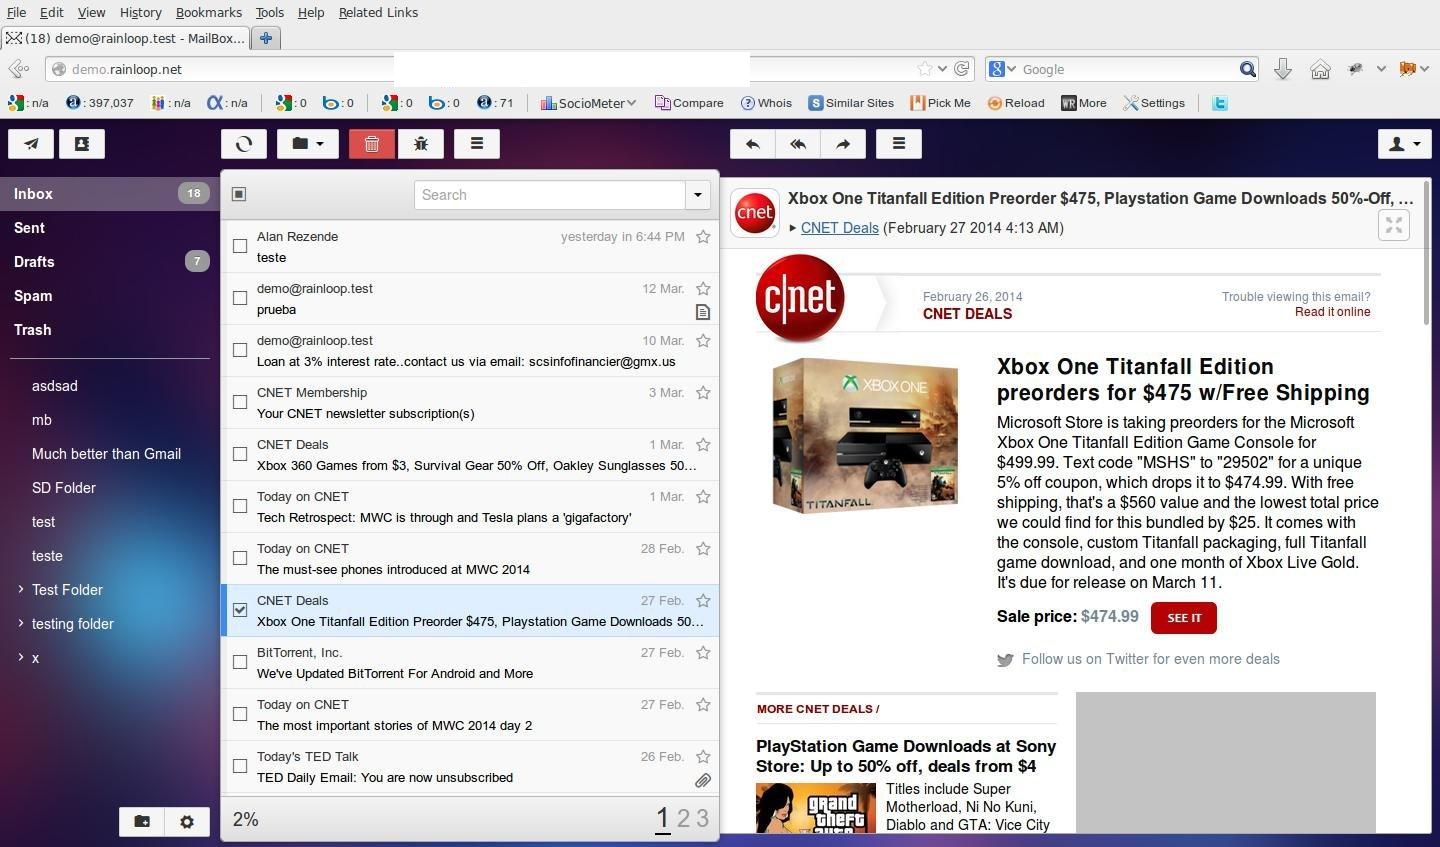
Task: Check the BitTorrent, Inc. message checkbox
Action: (x=240, y=662)
